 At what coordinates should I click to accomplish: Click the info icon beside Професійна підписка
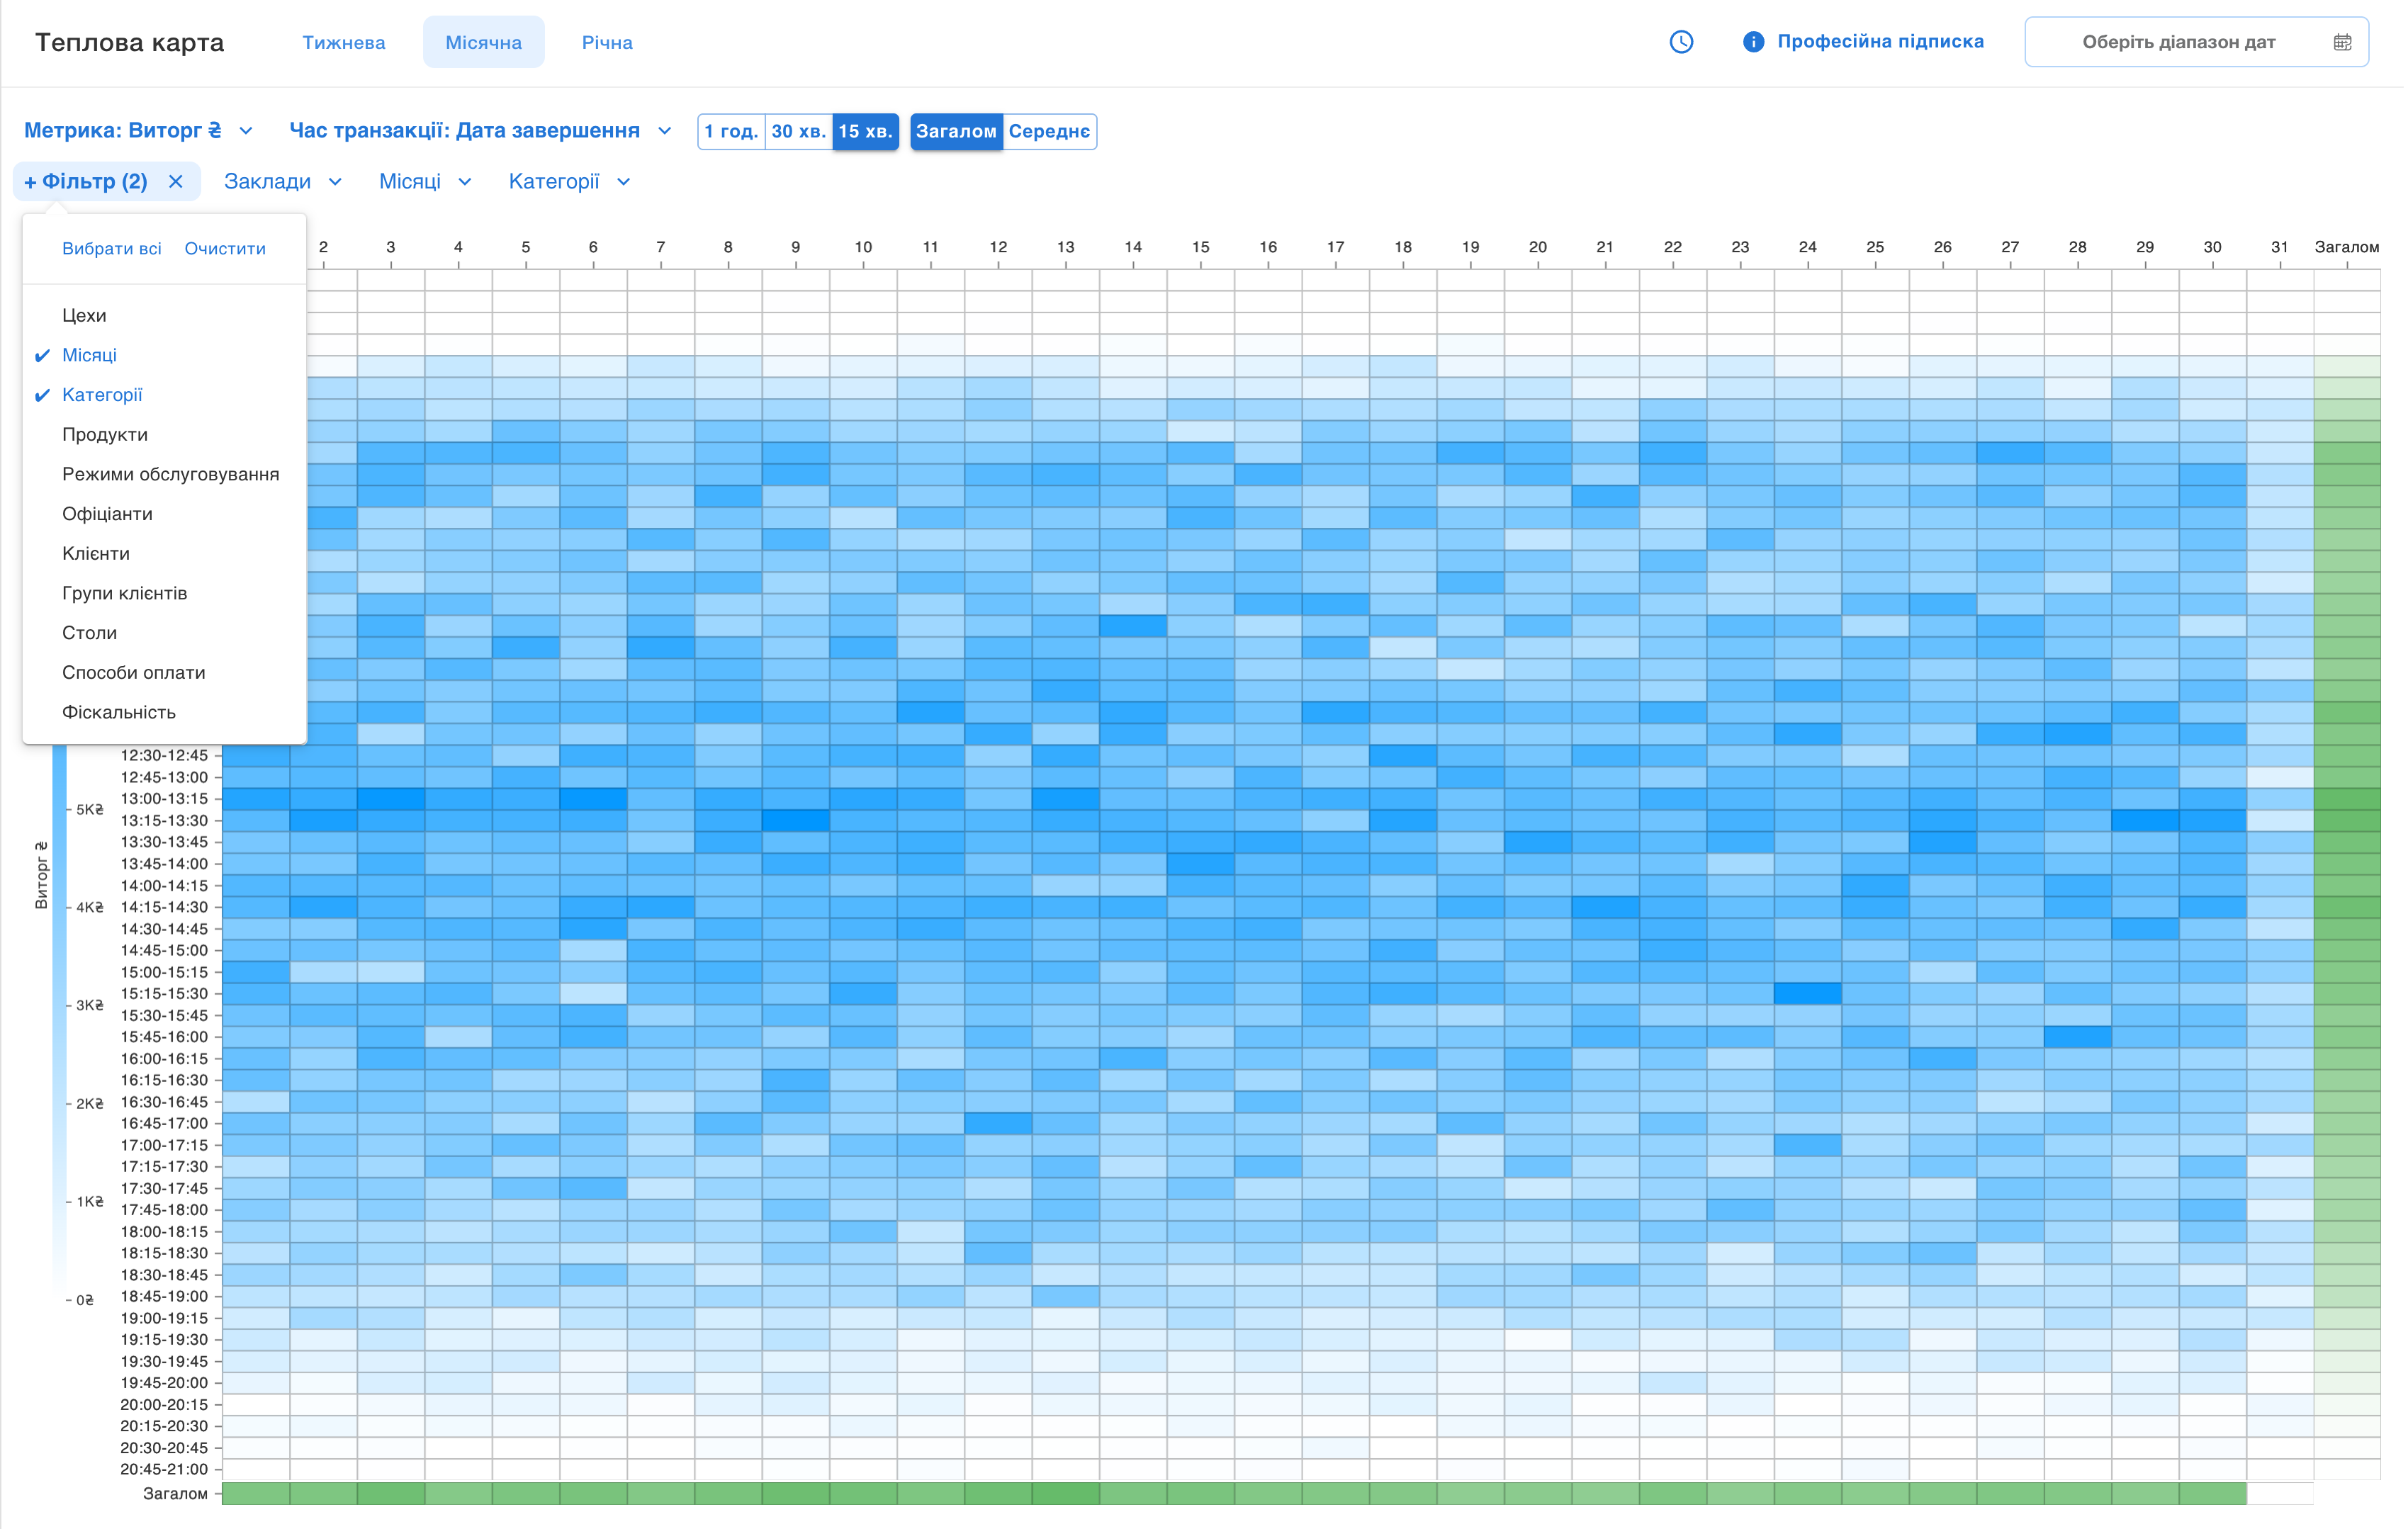pyautogui.click(x=1753, y=42)
